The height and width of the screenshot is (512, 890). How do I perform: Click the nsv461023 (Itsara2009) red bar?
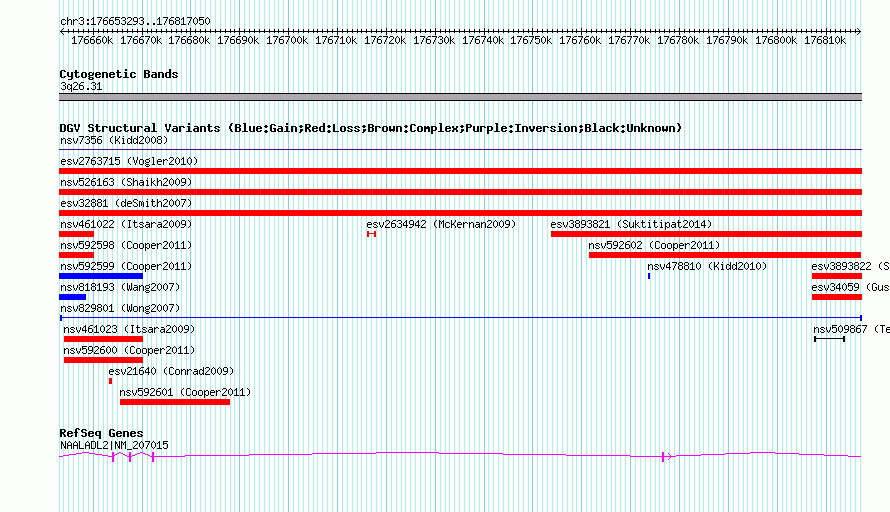point(103,339)
